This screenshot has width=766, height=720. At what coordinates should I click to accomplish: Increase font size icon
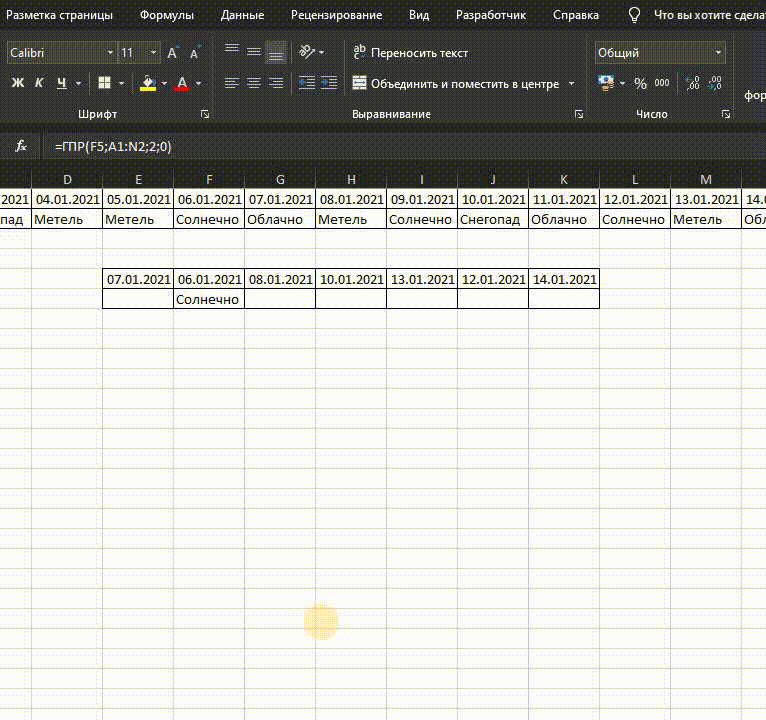(x=172, y=53)
